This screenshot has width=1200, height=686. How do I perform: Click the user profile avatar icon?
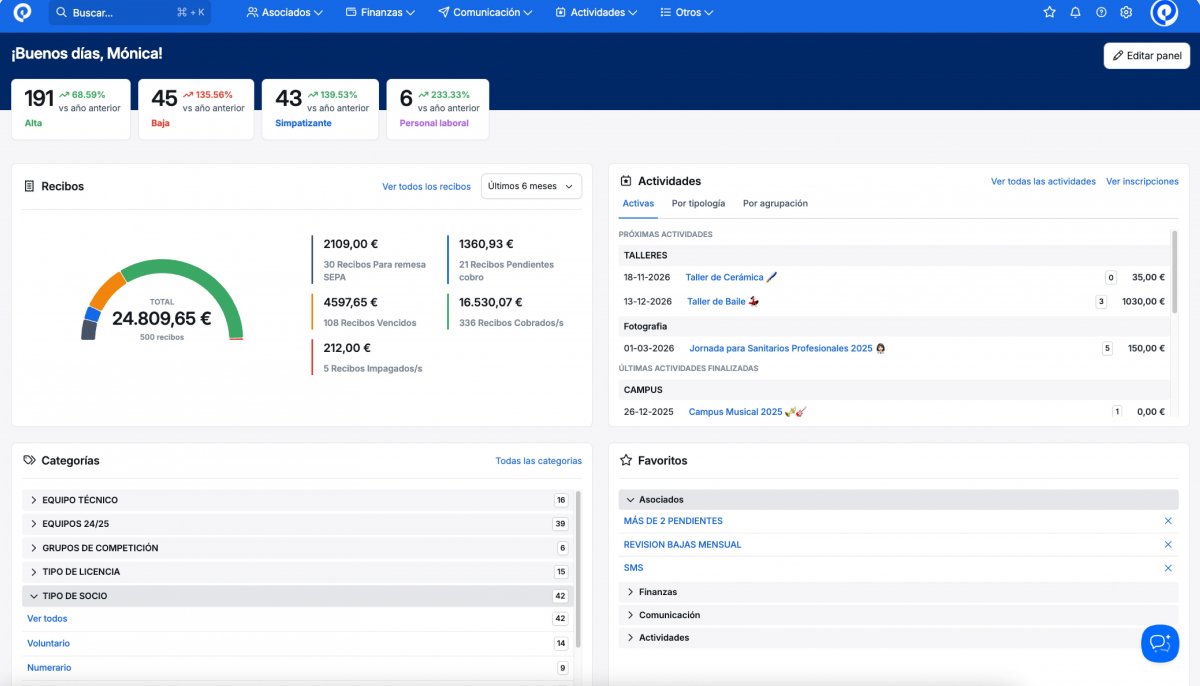(1164, 13)
